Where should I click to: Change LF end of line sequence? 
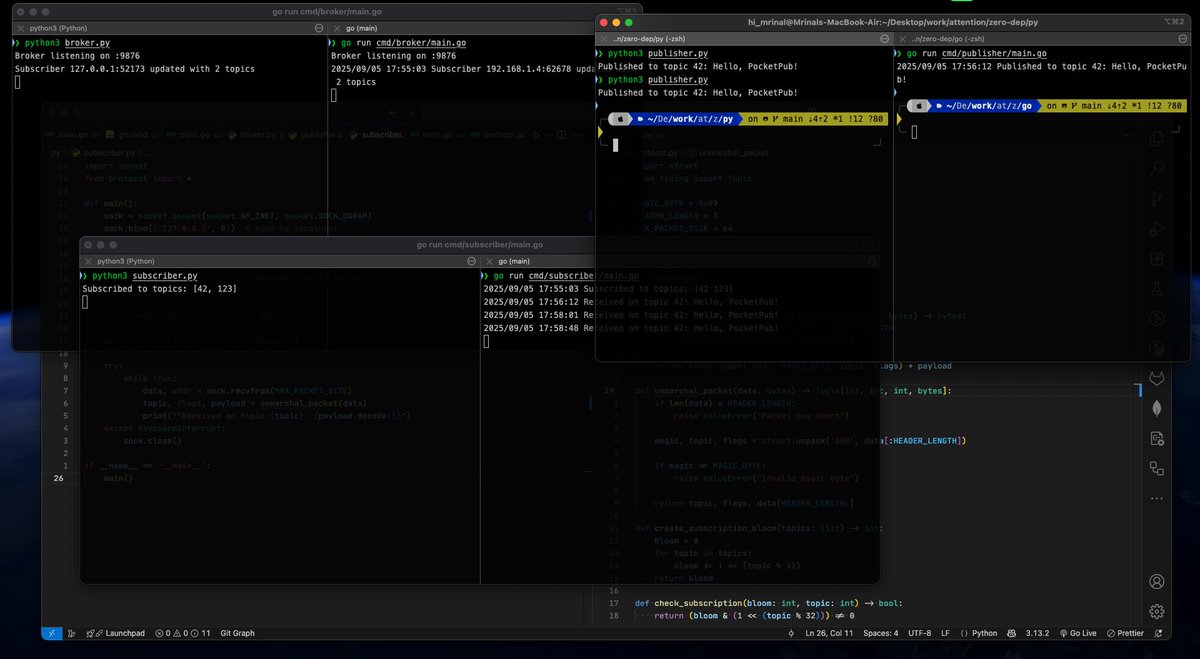tap(945, 633)
